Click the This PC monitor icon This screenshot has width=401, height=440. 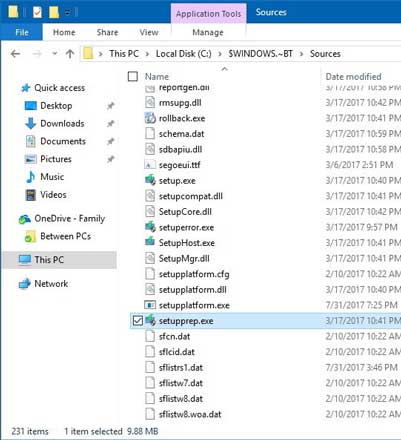coord(25,260)
